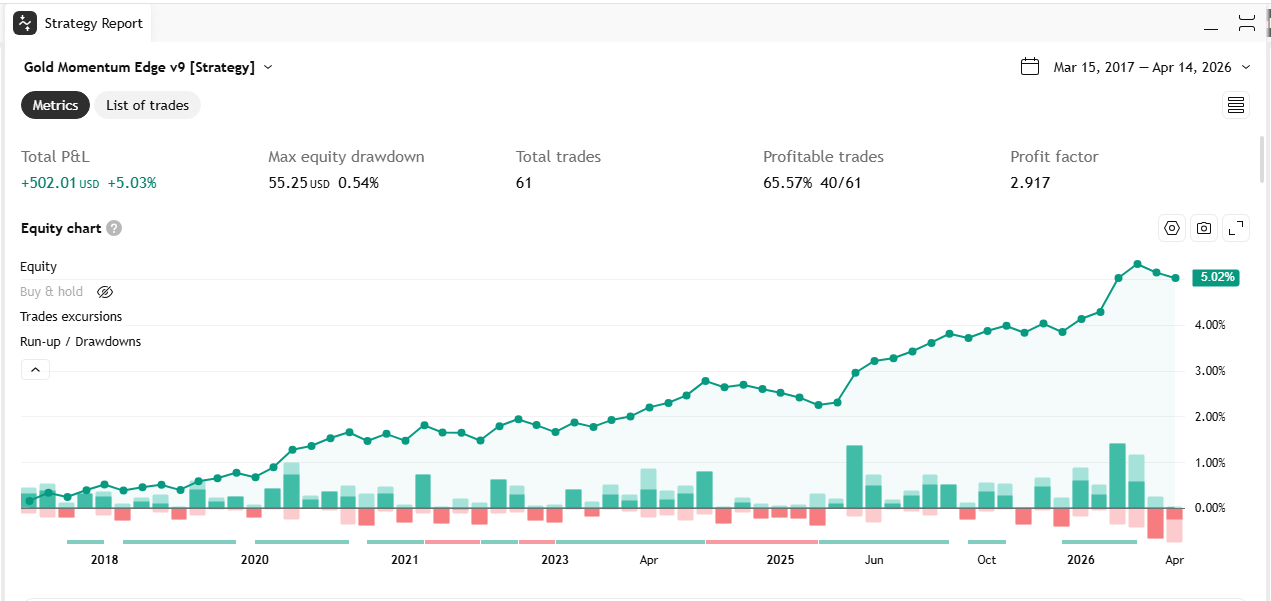Viewport: 1271px width, 601px height.
Task: Click the 5.02% equity value label
Action: tap(1216, 278)
